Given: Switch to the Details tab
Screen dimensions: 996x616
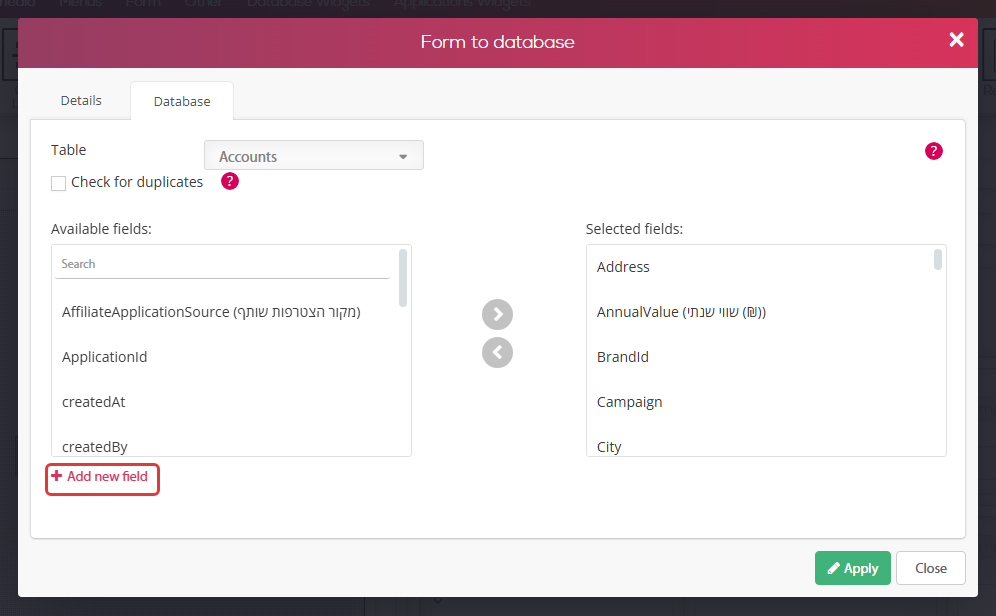Looking at the screenshot, I should pyautogui.click(x=81, y=100).
